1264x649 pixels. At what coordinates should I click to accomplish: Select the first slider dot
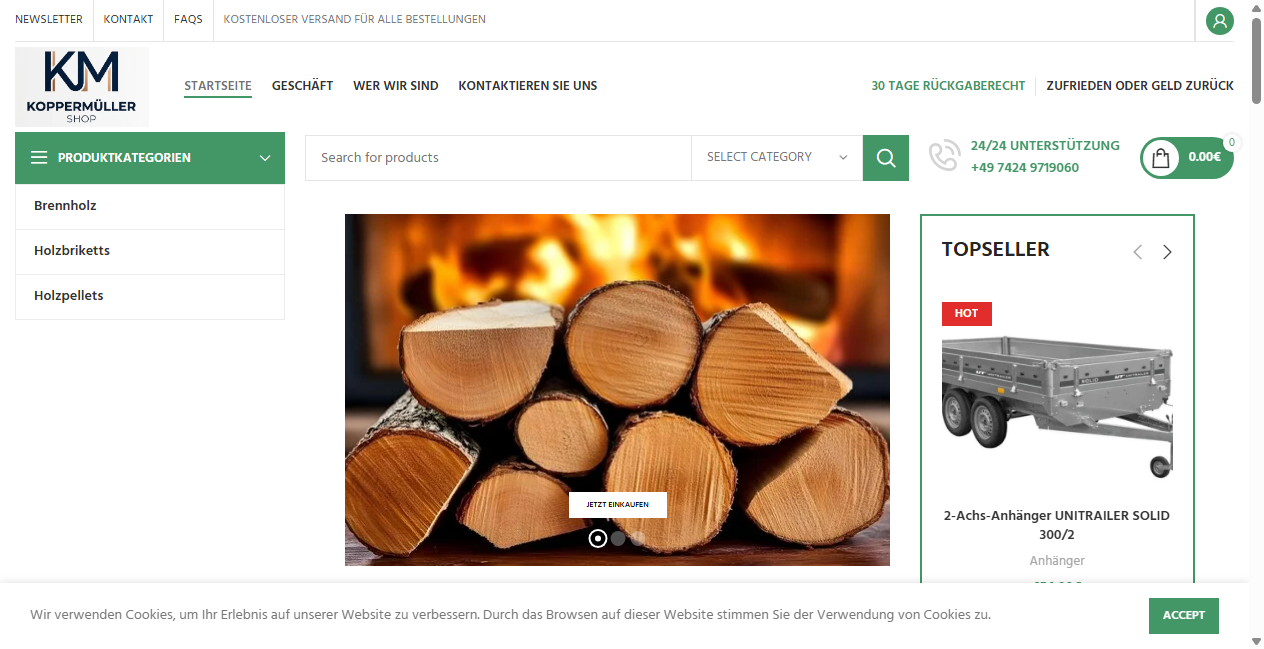[598, 538]
